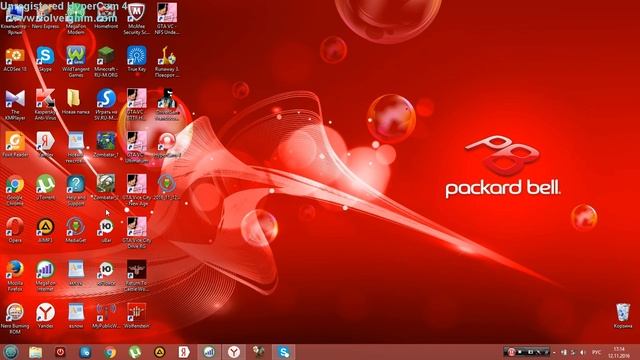Launch the Minecraft - RU-M.ORG shortcut
This screenshot has width=640, height=360.
pos(106,61)
